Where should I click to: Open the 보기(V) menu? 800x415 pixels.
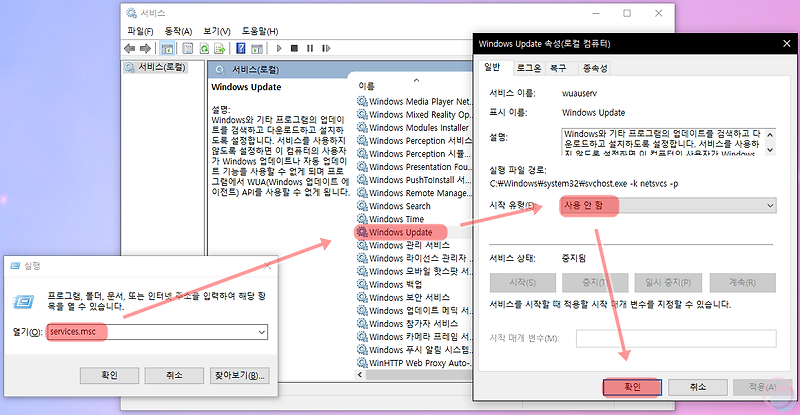pyautogui.click(x=217, y=32)
